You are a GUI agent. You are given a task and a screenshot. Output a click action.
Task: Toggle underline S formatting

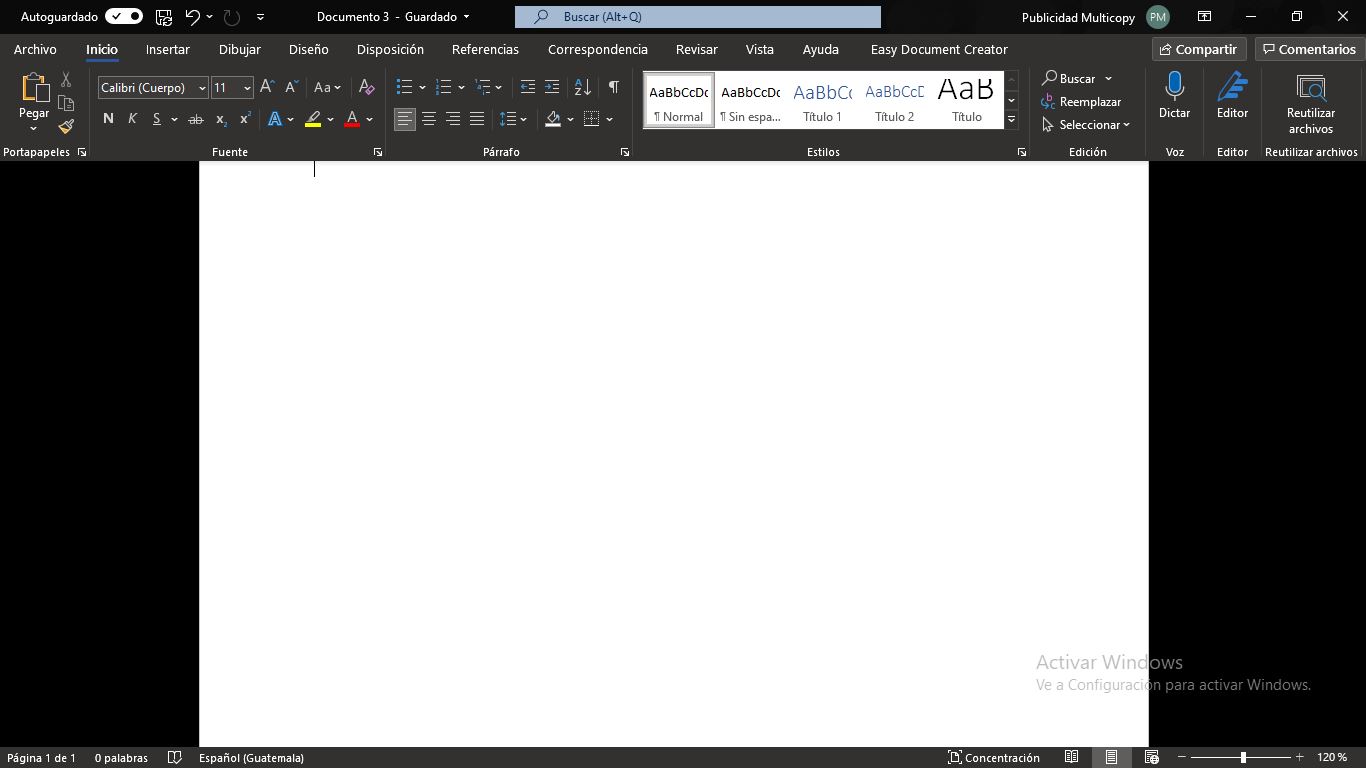click(156, 119)
